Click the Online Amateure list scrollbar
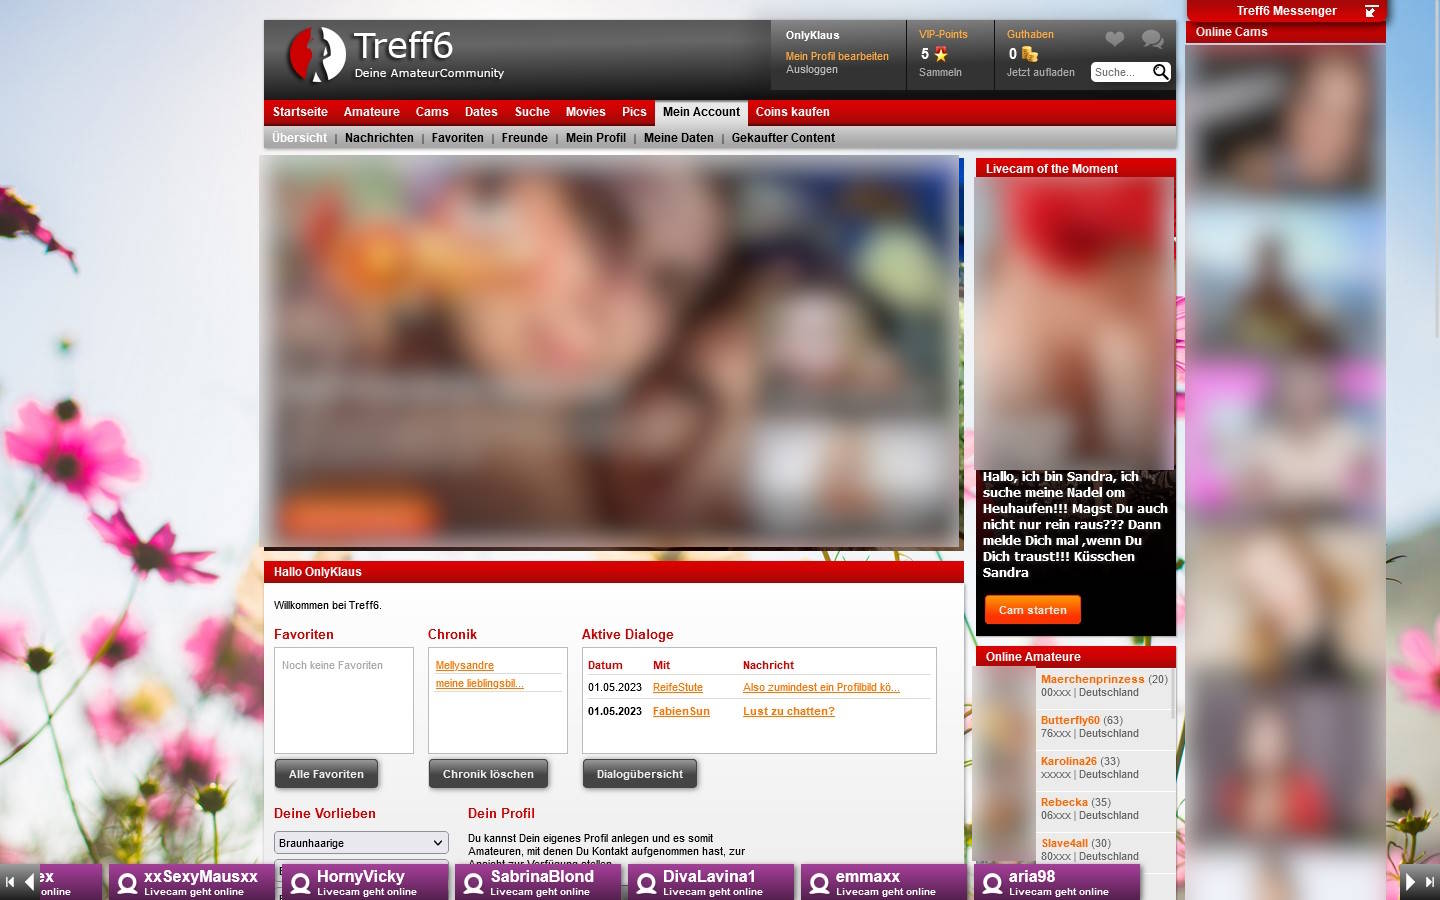The image size is (1440, 900). [x=1171, y=692]
